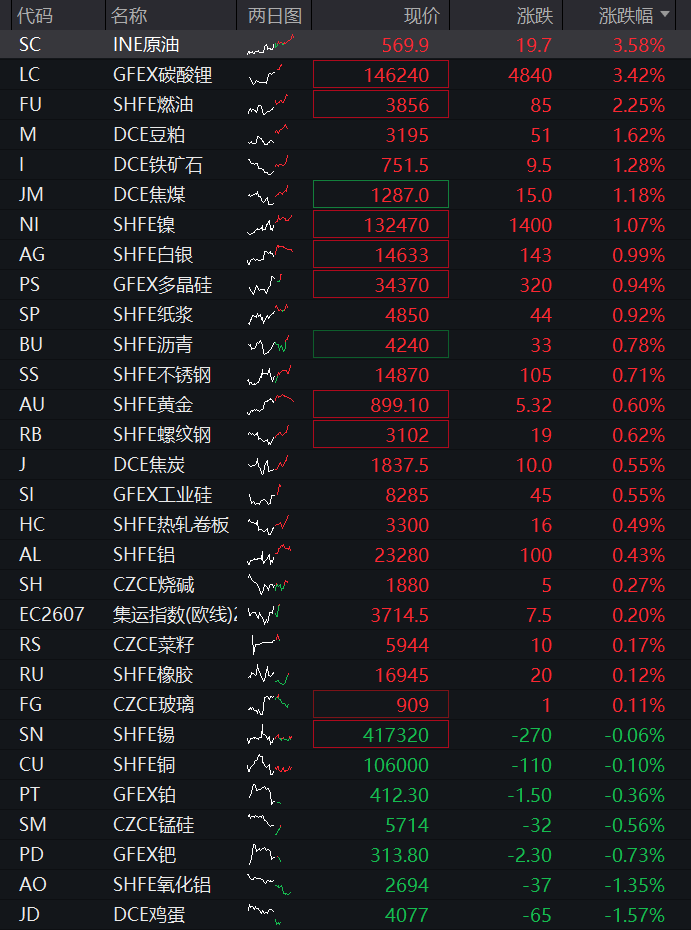Open the INE原油 two-day sparkline chart
691x930 pixels.
(271, 45)
